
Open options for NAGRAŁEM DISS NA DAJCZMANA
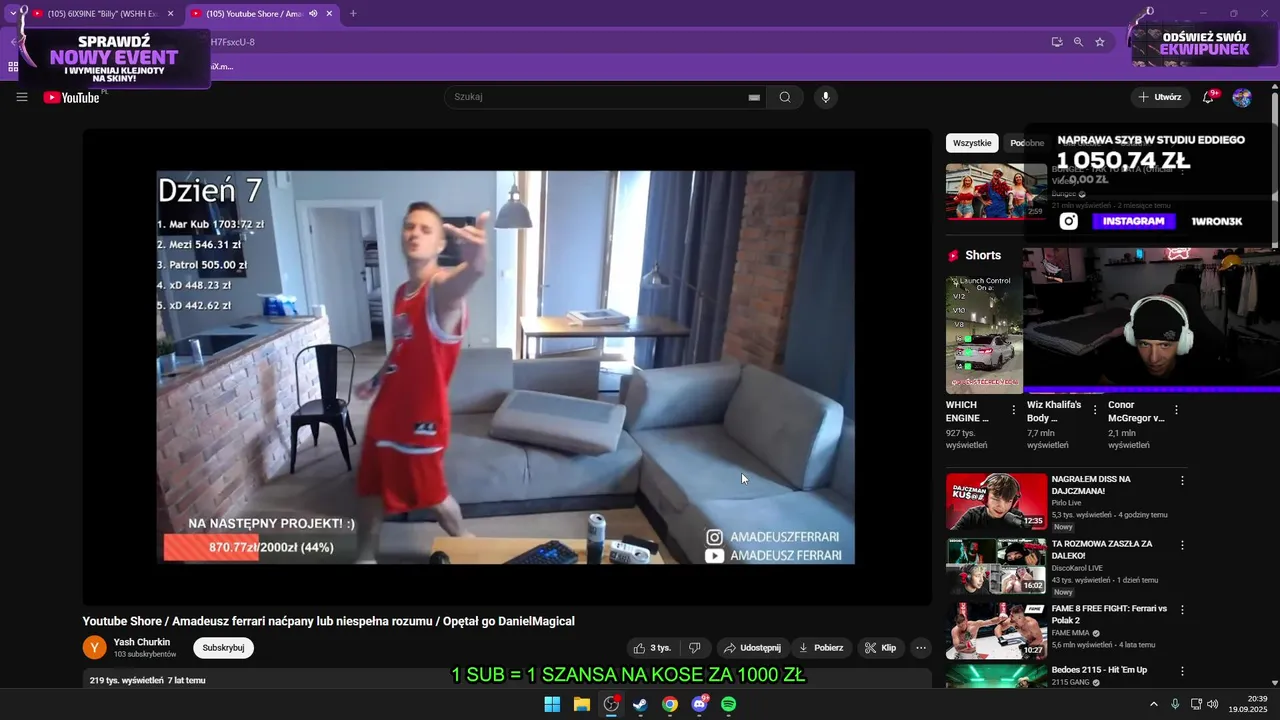pos(1182,481)
